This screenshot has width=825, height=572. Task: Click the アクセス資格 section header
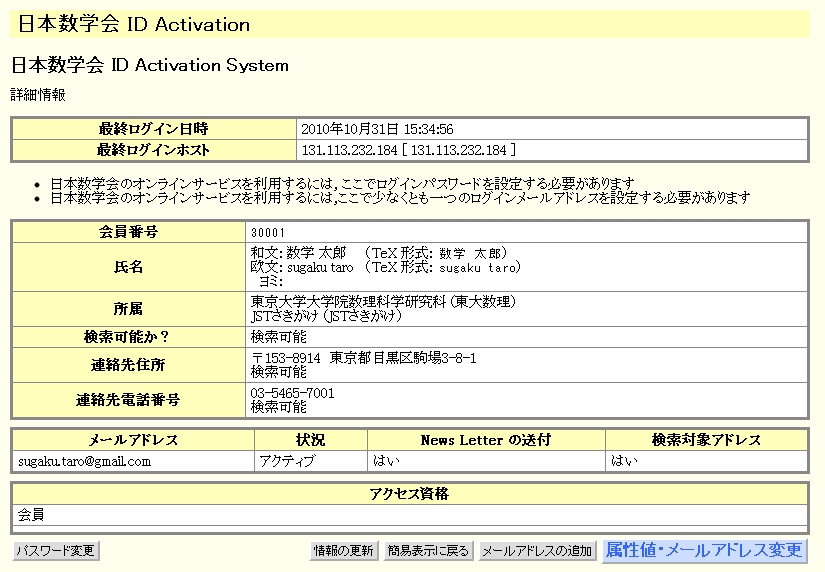pos(408,494)
